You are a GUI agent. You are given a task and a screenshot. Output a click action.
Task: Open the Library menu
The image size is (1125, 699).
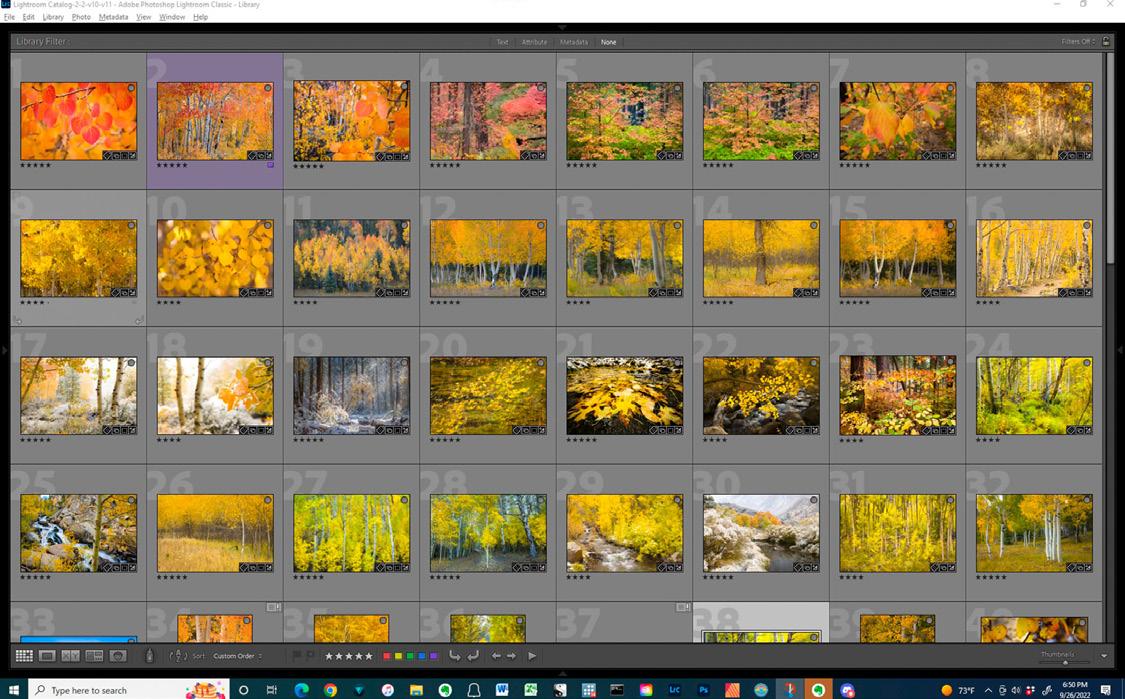click(53, 17)
